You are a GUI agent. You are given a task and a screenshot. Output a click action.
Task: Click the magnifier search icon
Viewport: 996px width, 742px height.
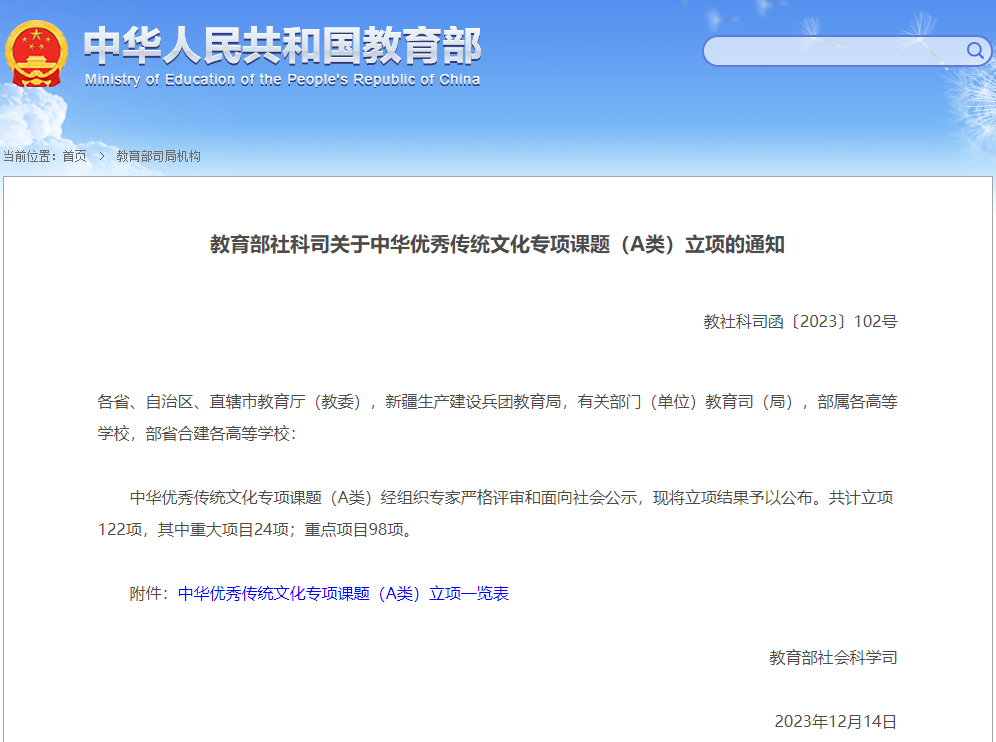pos(974,51)
